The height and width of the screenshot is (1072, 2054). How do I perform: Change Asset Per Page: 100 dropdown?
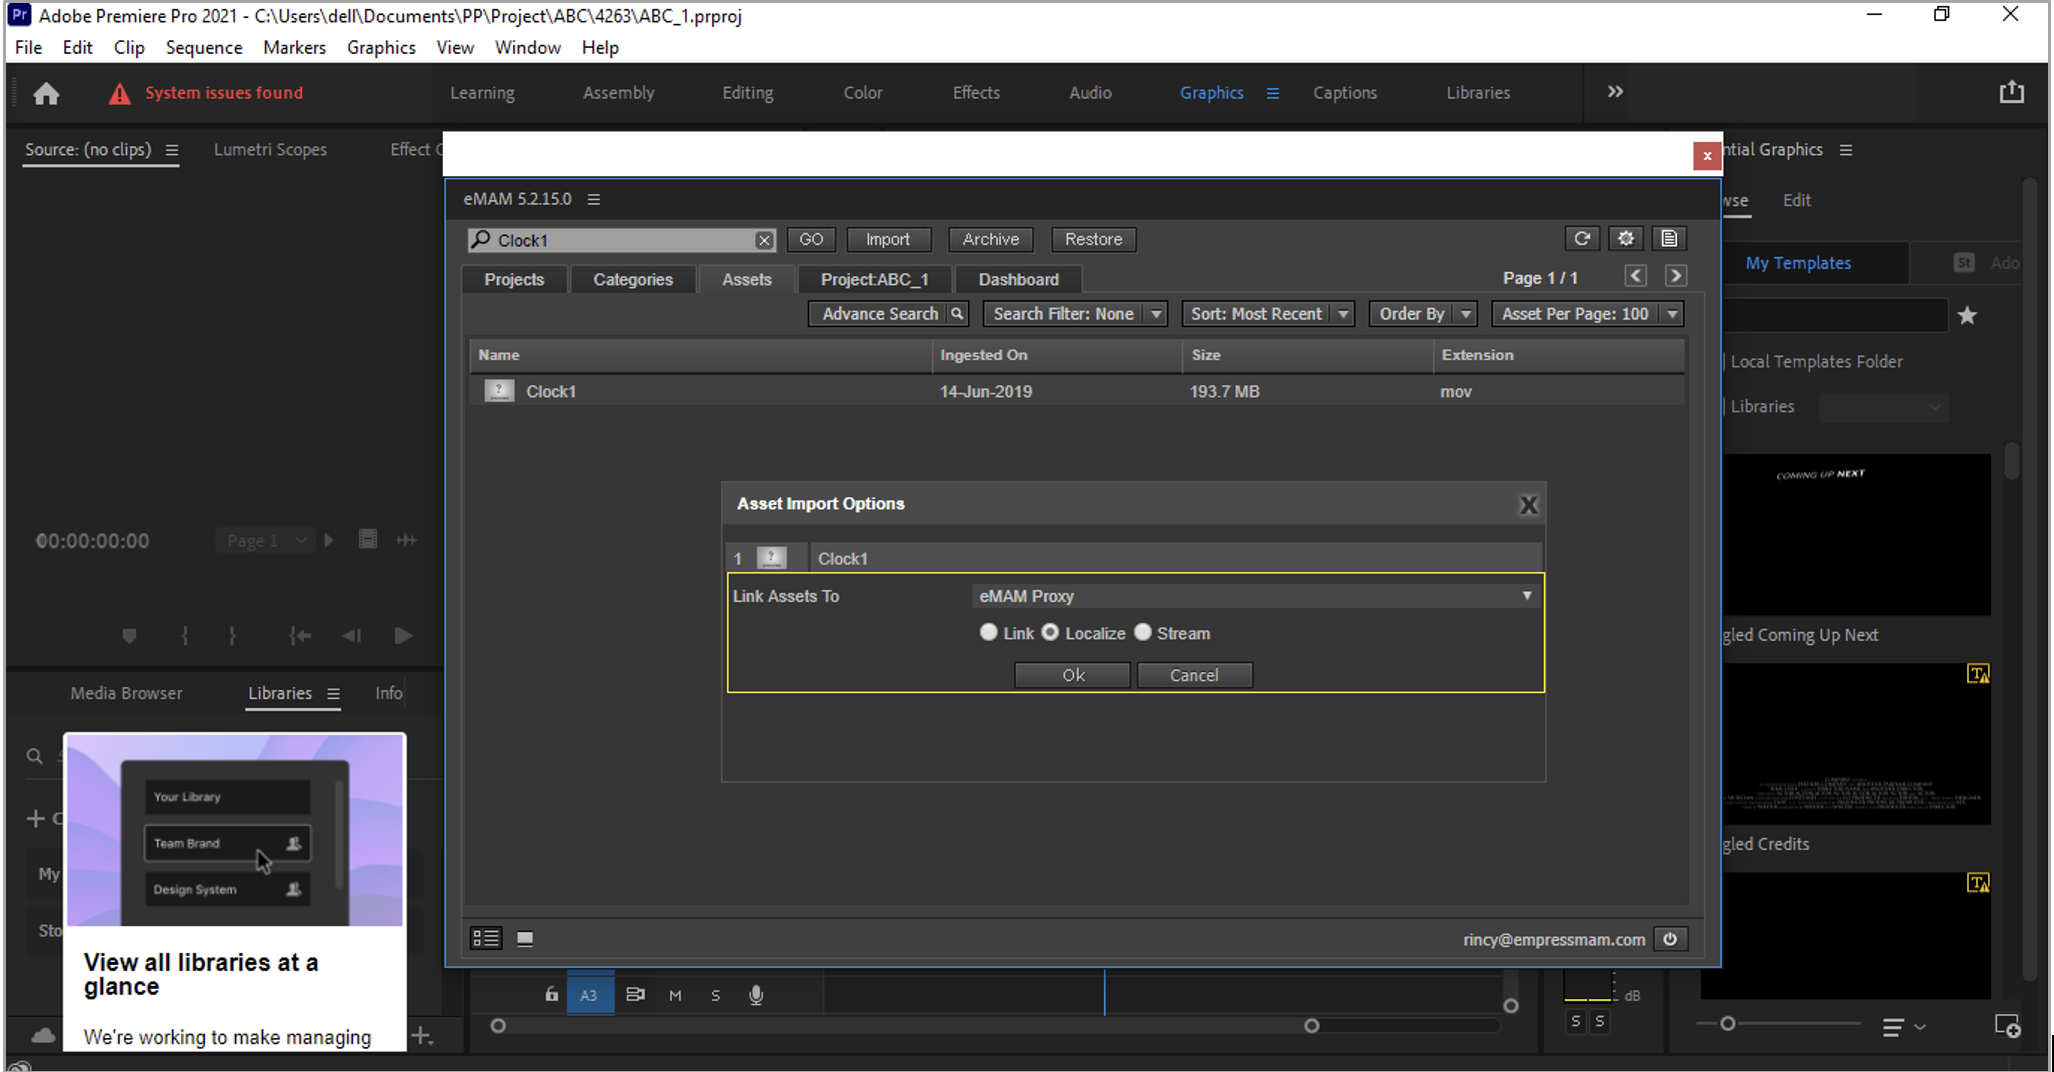pyautogui.click(x=1587, y=314)
